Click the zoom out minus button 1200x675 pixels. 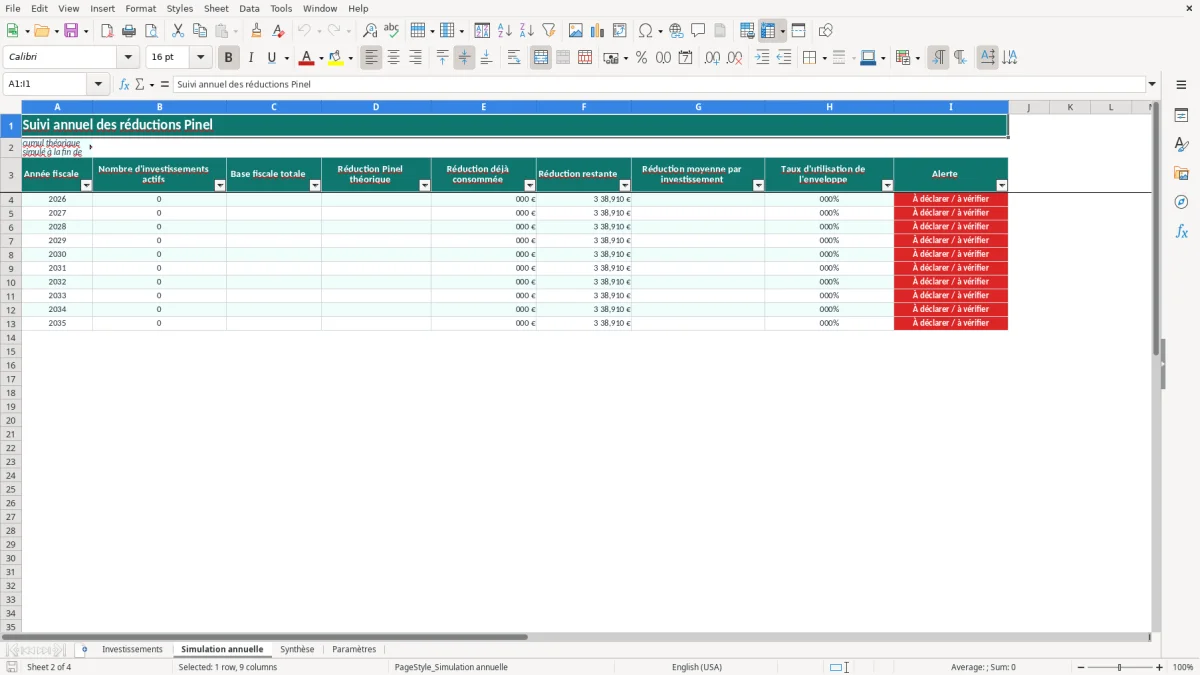point(1081,667)
